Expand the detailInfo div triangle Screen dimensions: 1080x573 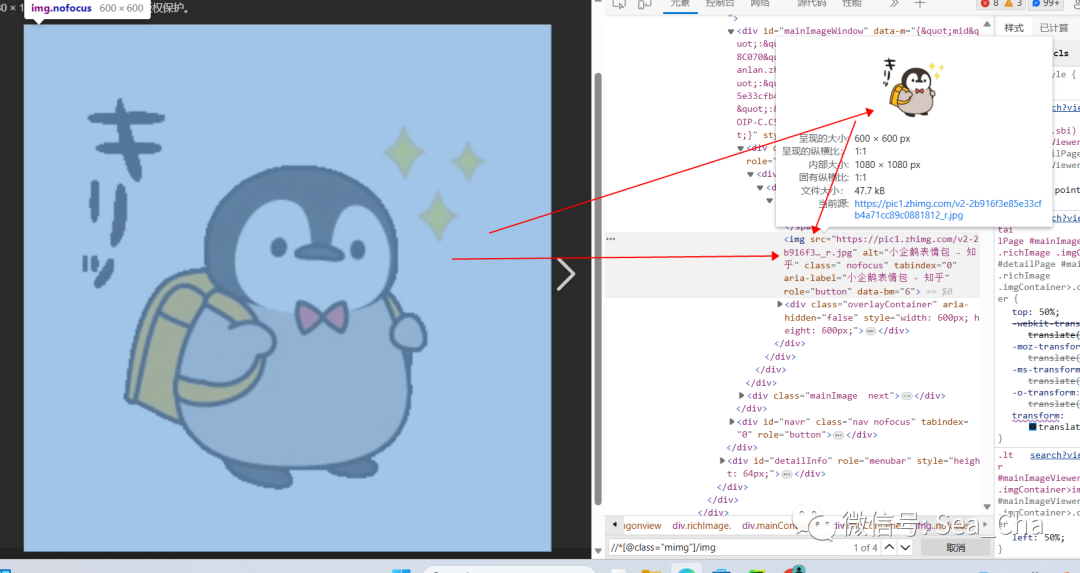click(x=722, y=461)
